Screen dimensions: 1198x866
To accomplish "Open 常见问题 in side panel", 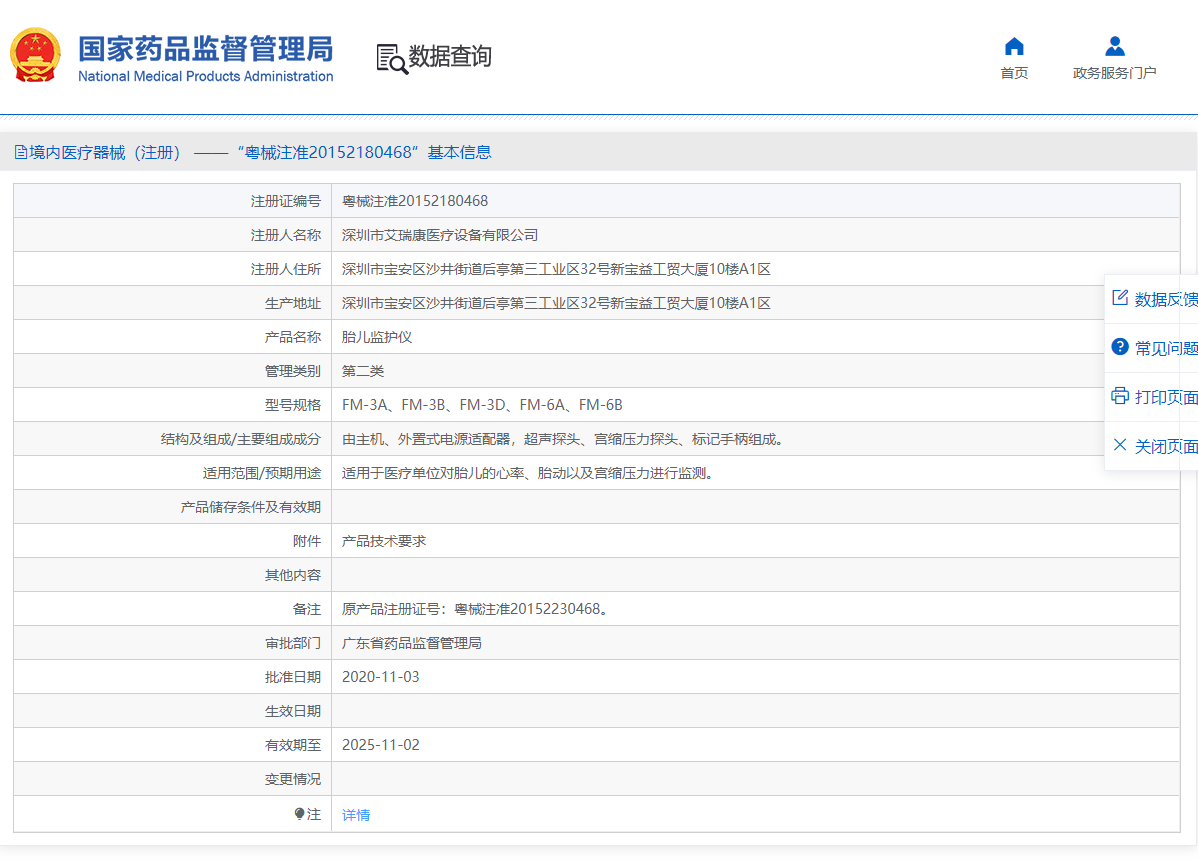I will 1166,348.
